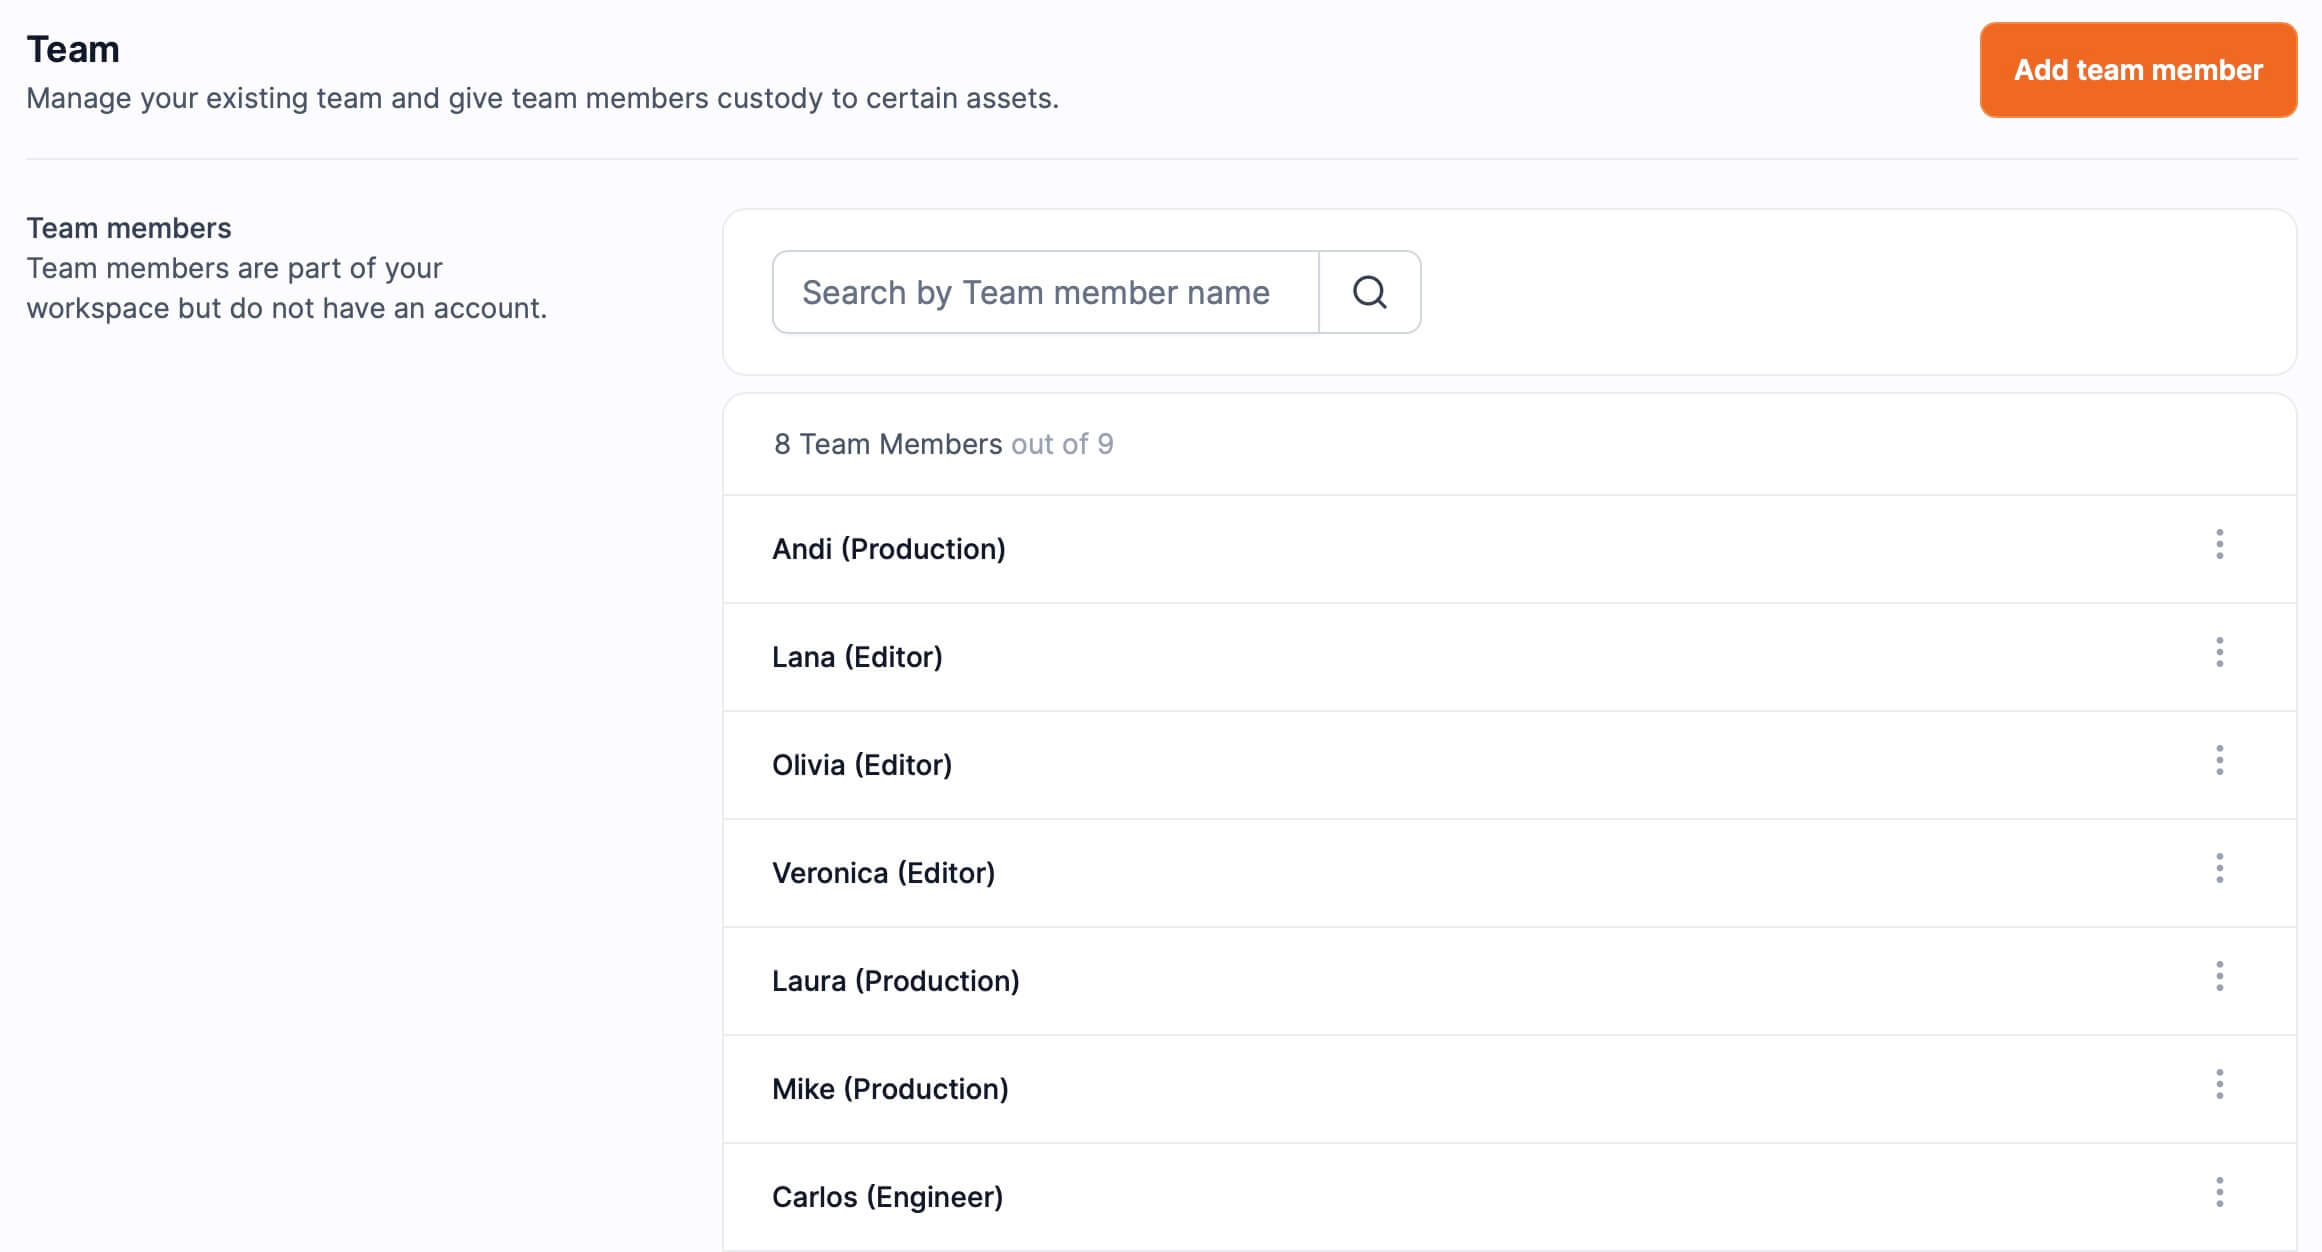Click the Mike (Production) entry
The width and height of the screenshot is (2322, 1252).
tap(889, 1089)
